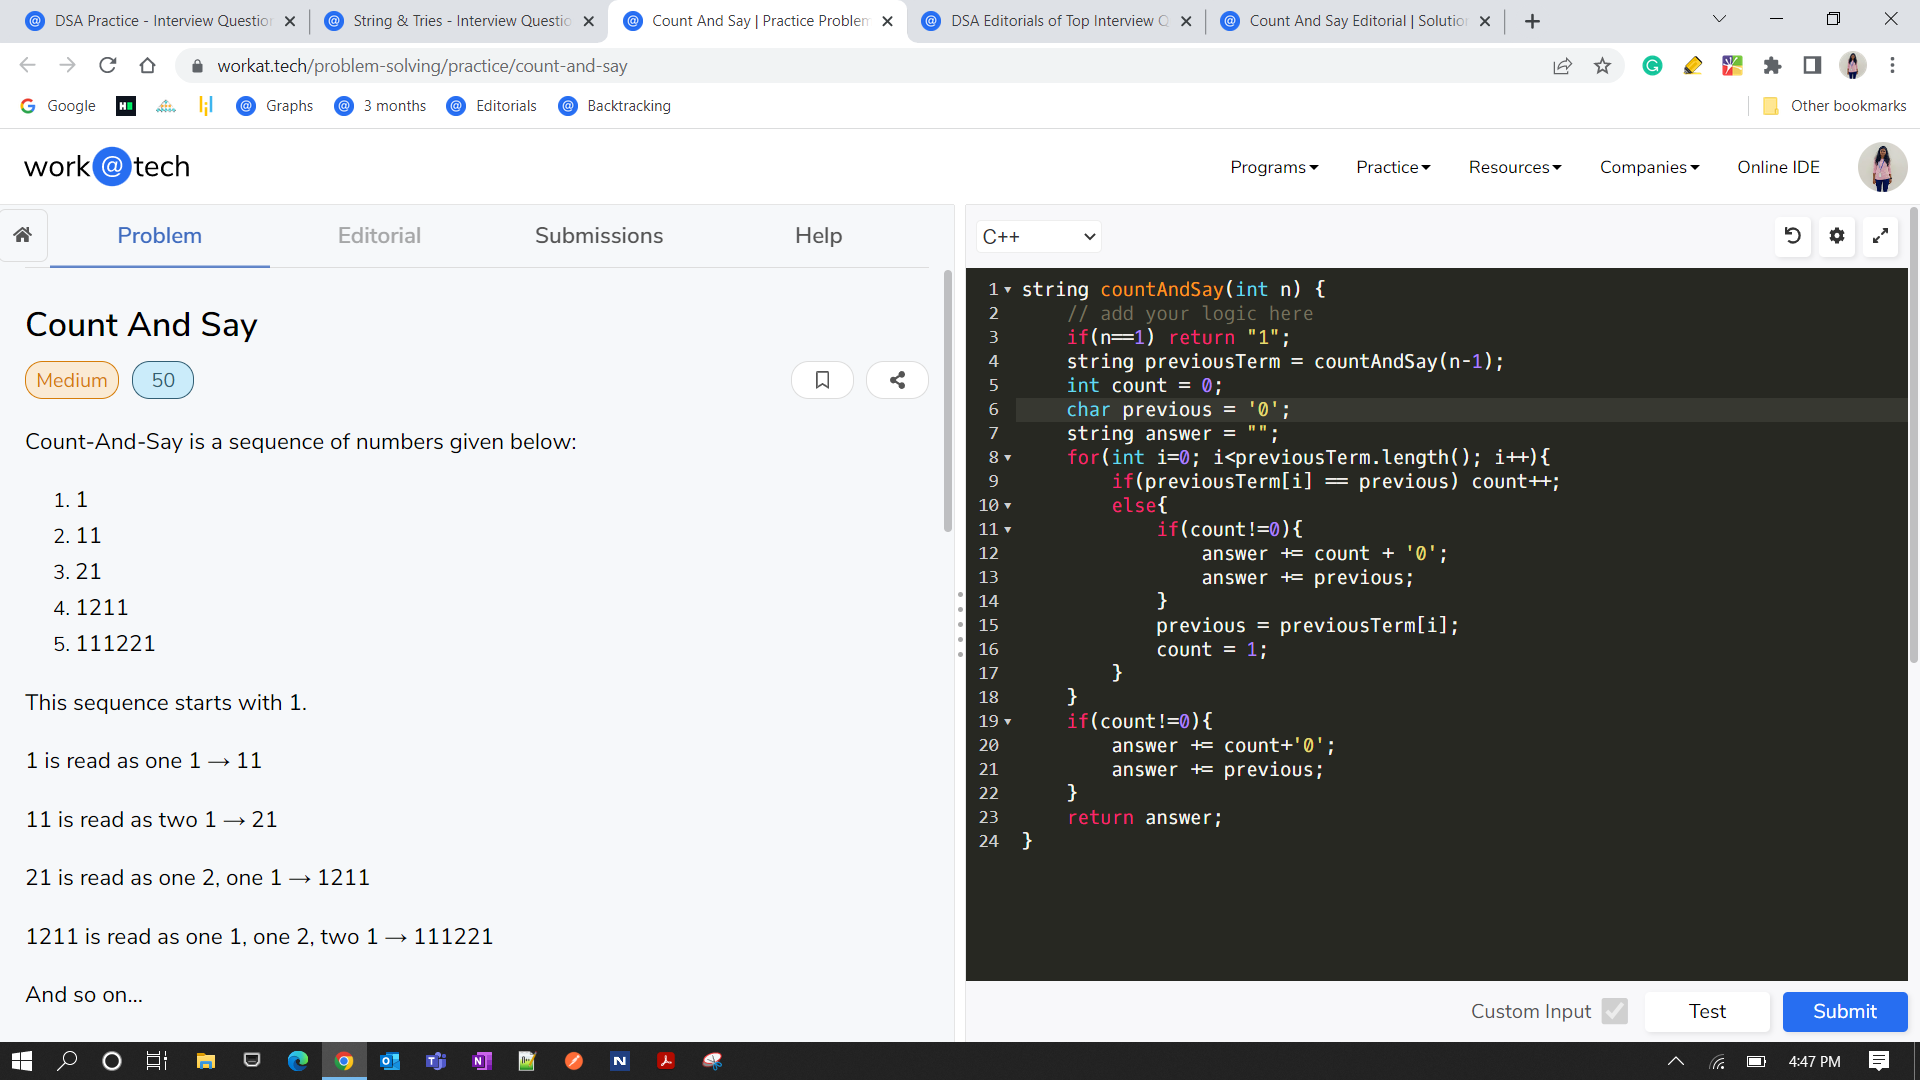The height and width of the screenshot is (1080, 1920).
Task: Click the share icon for this problem
Action: coord(898,380)
